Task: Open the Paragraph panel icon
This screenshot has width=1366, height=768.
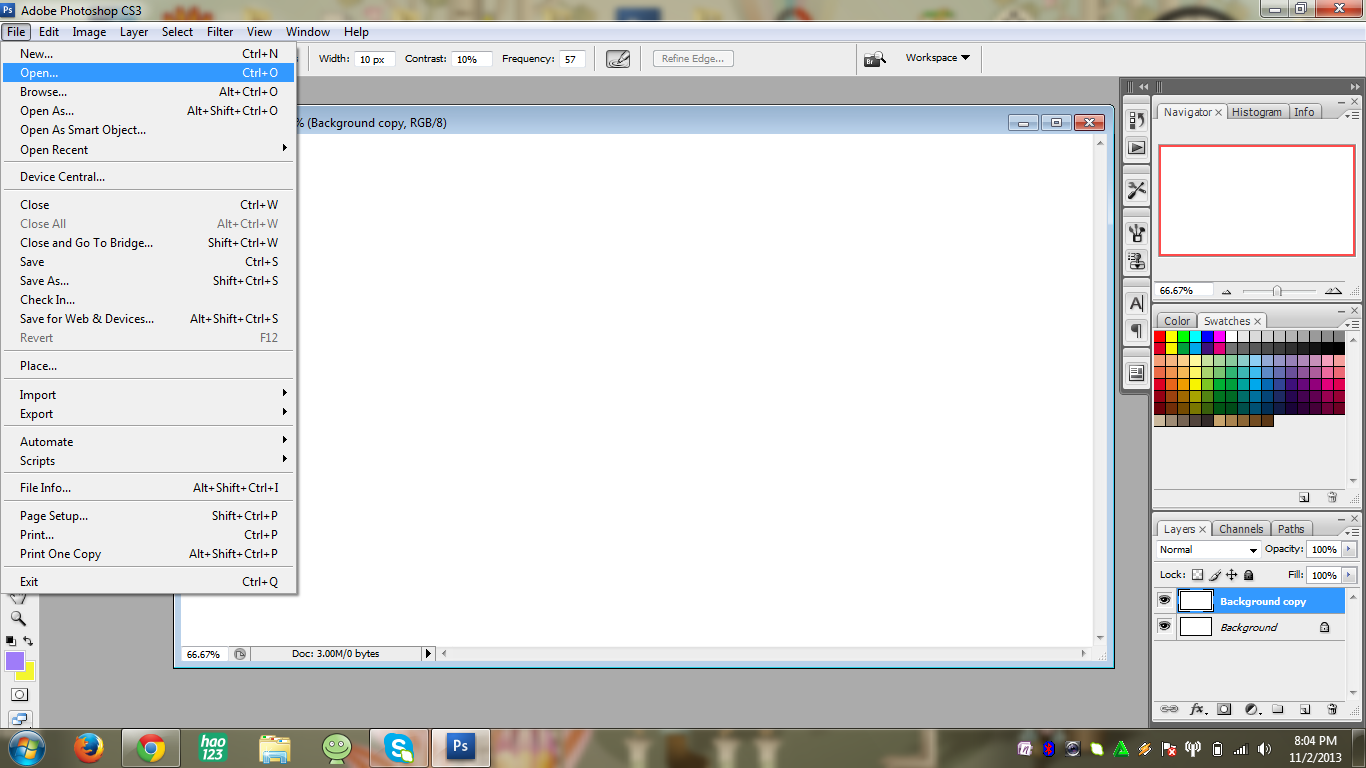Action: 1137,329
